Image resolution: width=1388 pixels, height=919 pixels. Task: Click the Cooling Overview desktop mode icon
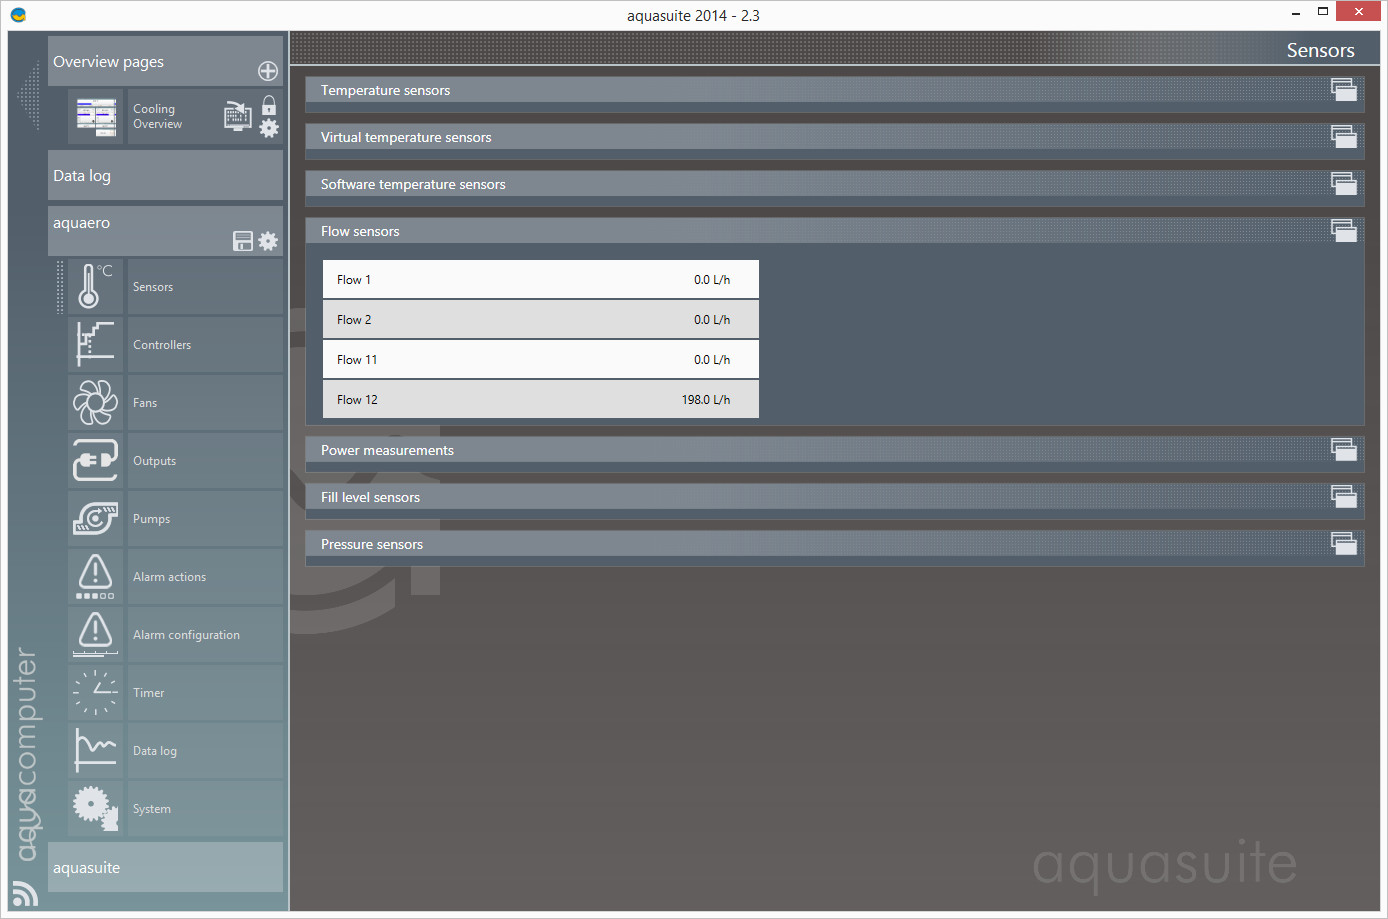pyautogui.click(x=238, y=116)
